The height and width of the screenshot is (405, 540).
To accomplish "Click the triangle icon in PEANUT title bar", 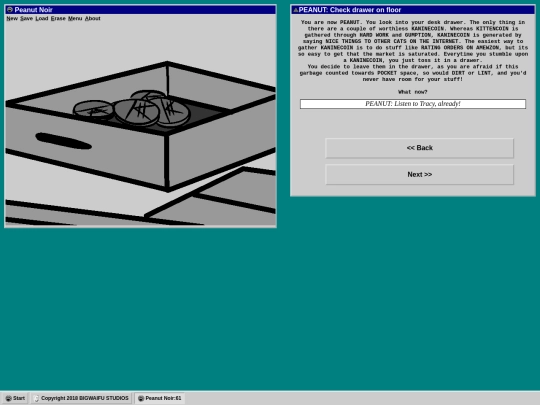I will pyautogui.click(x=295, y=10).
